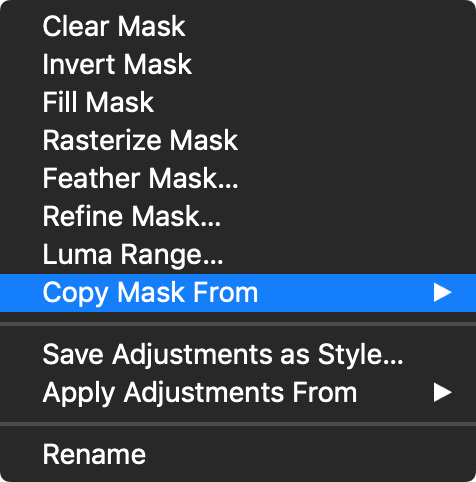Open the Apply Adjustments From submenu

coord(238,393)
